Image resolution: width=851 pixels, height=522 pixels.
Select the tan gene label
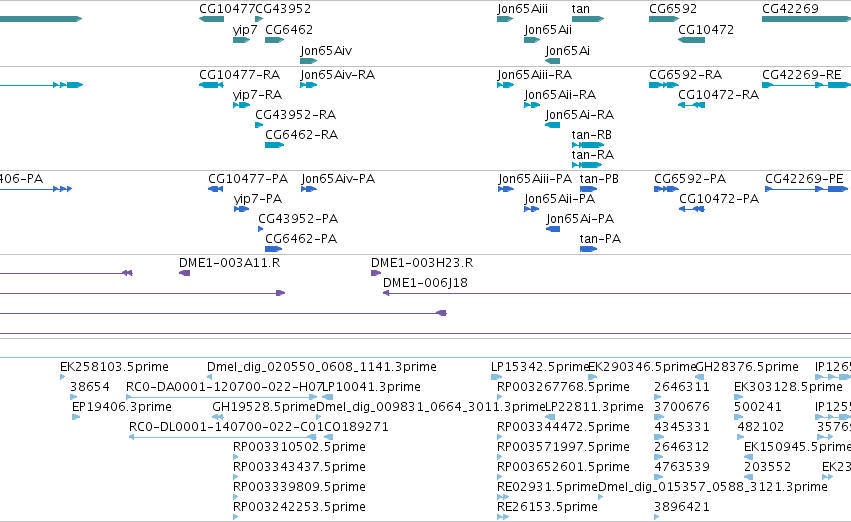580,9
